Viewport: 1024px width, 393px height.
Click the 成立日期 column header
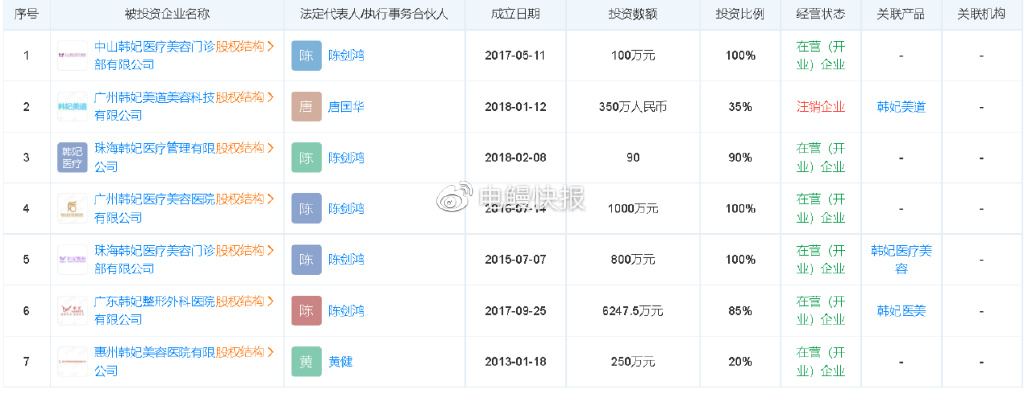[515, 14]
